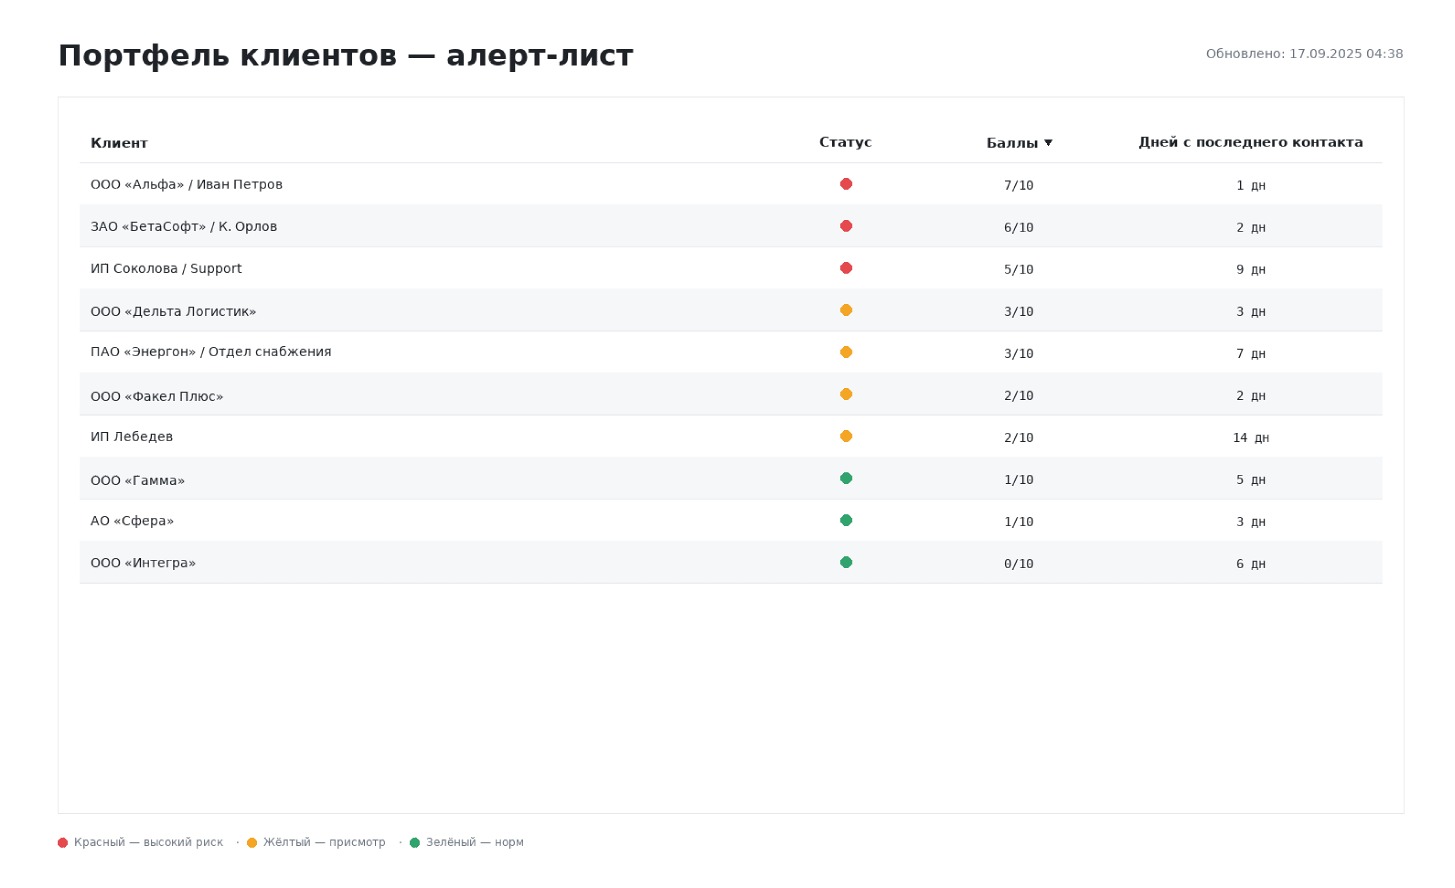The image size is (1455, 888).
Task: Select the red indicator beside ЗАО «БетаСофт»
Action: pos(846,225)
